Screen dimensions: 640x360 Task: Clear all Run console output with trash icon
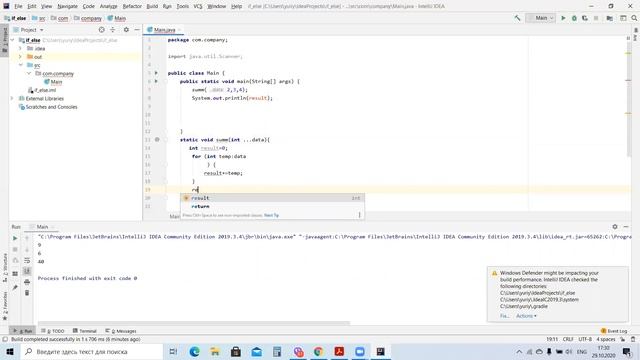(27, 293)
